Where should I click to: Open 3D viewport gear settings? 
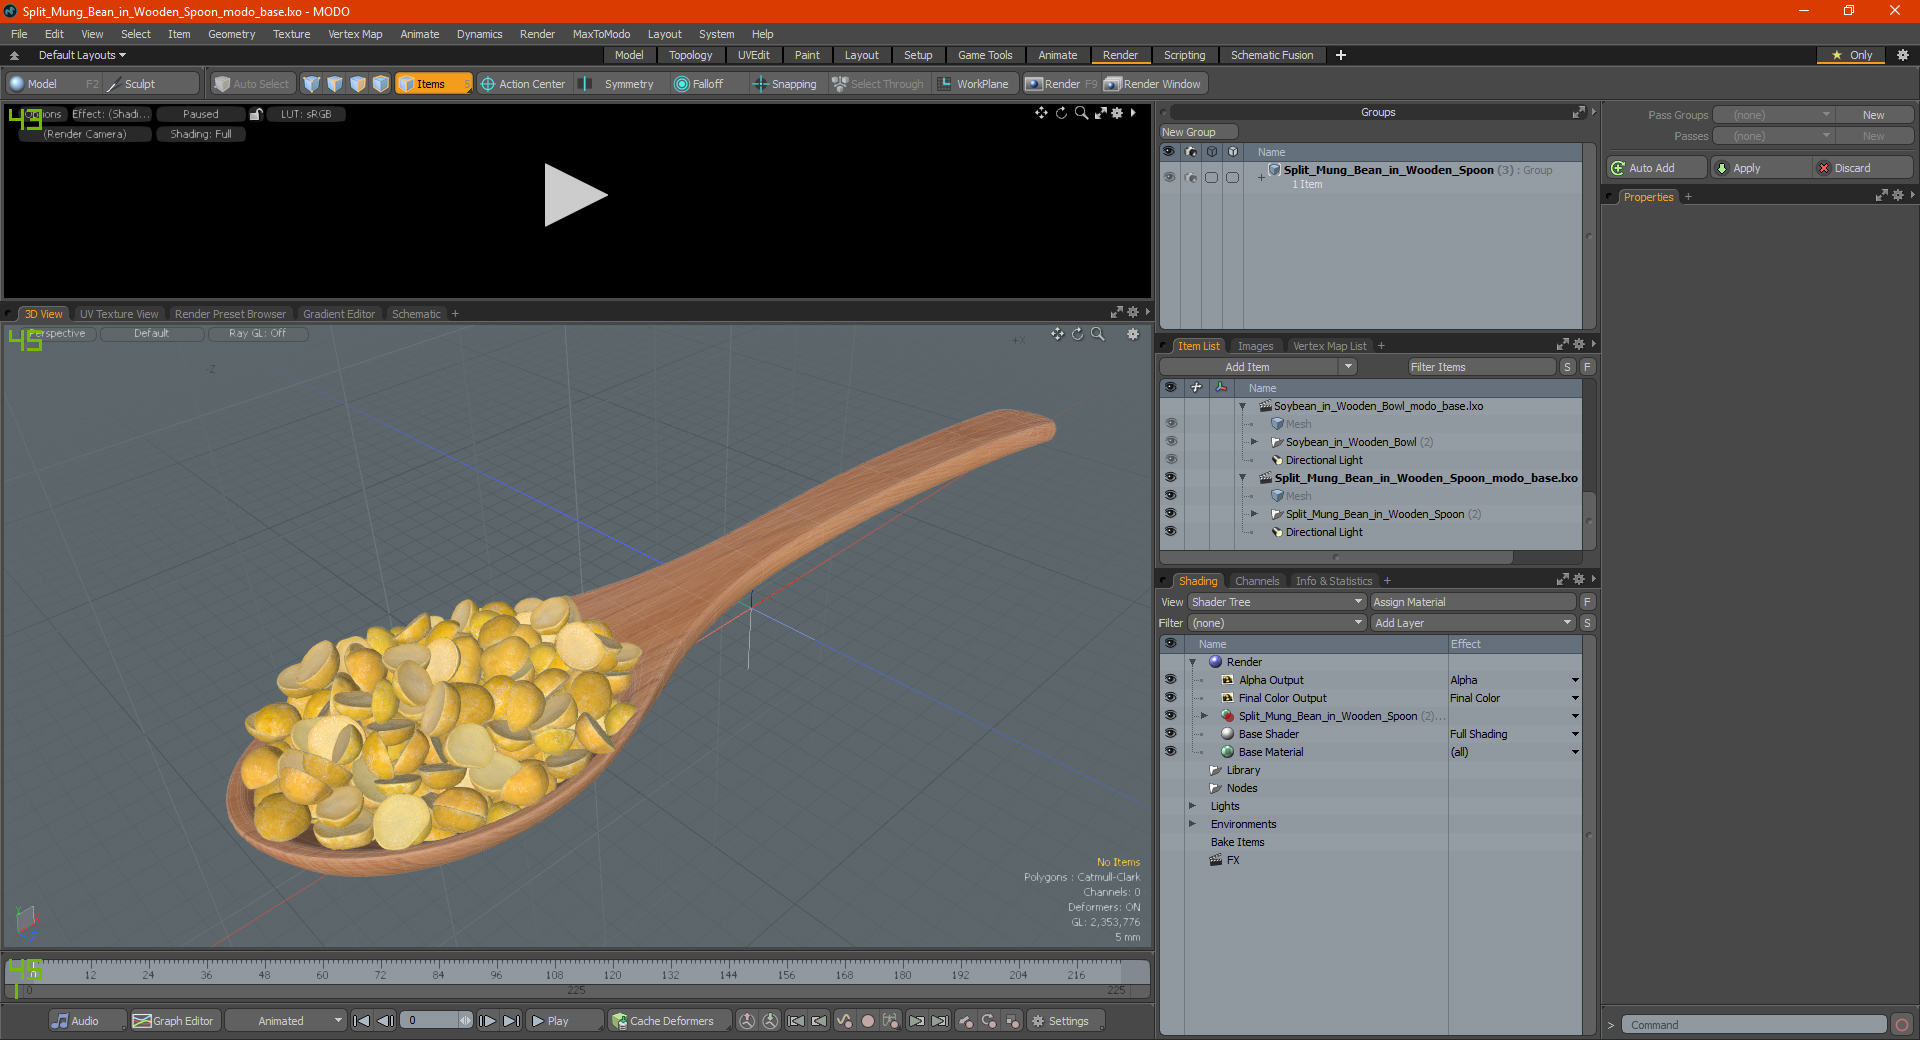coord(1133,334)
